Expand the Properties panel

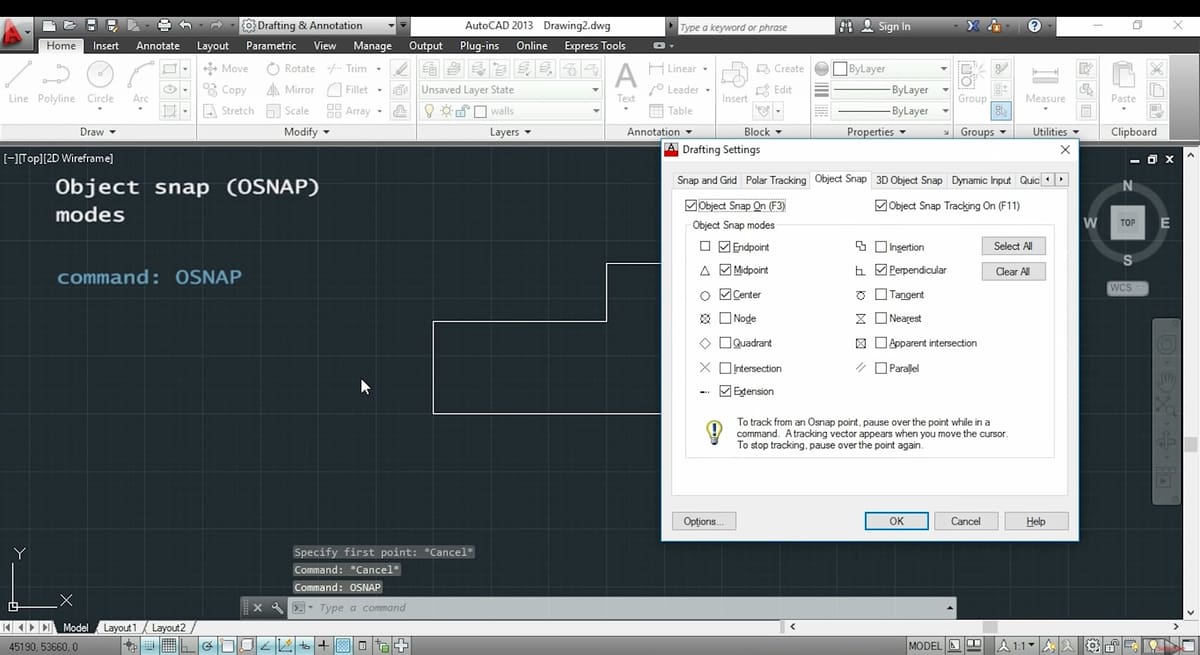click(x=876, y=132)
